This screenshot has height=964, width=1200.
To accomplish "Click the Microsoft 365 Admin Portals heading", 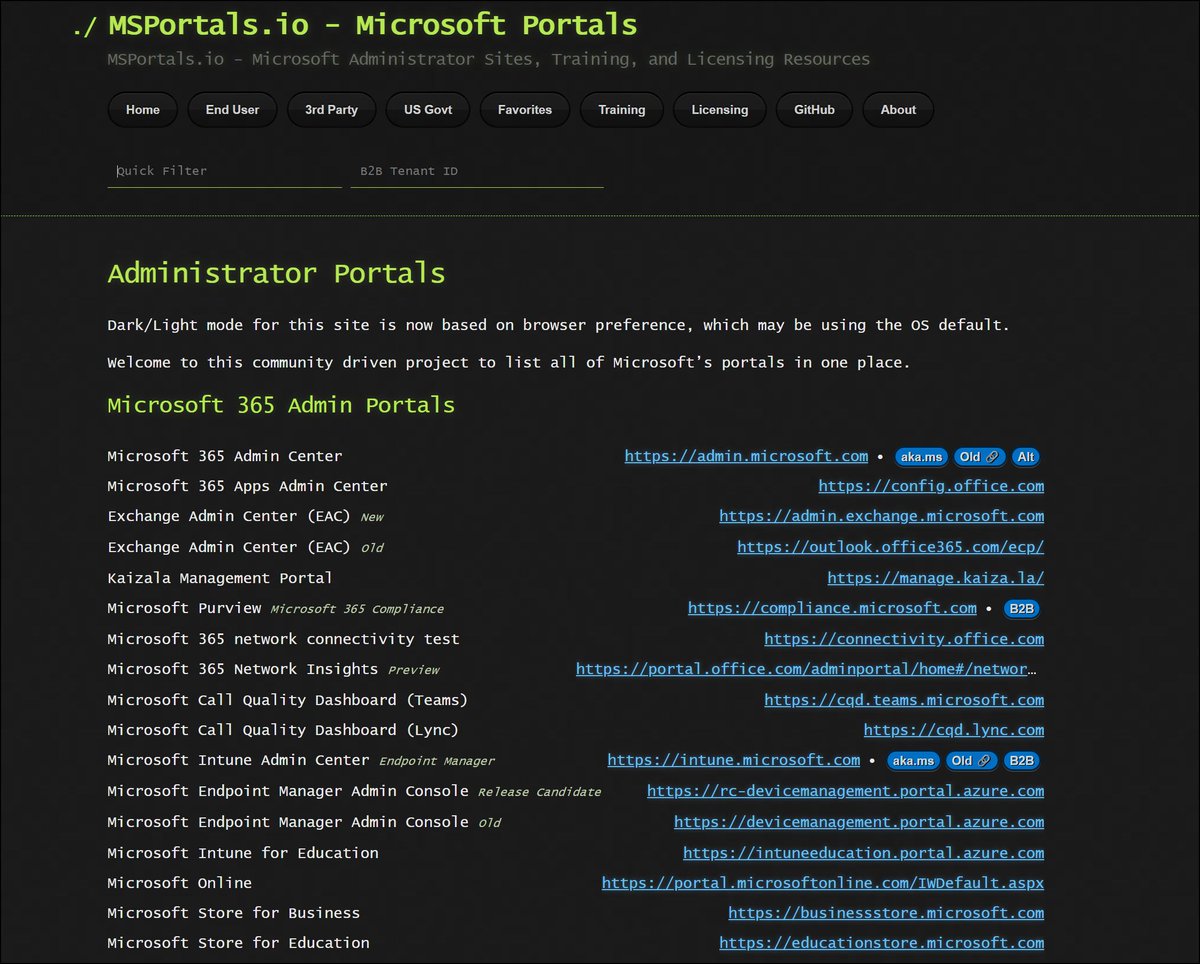I will click(281, 405).
